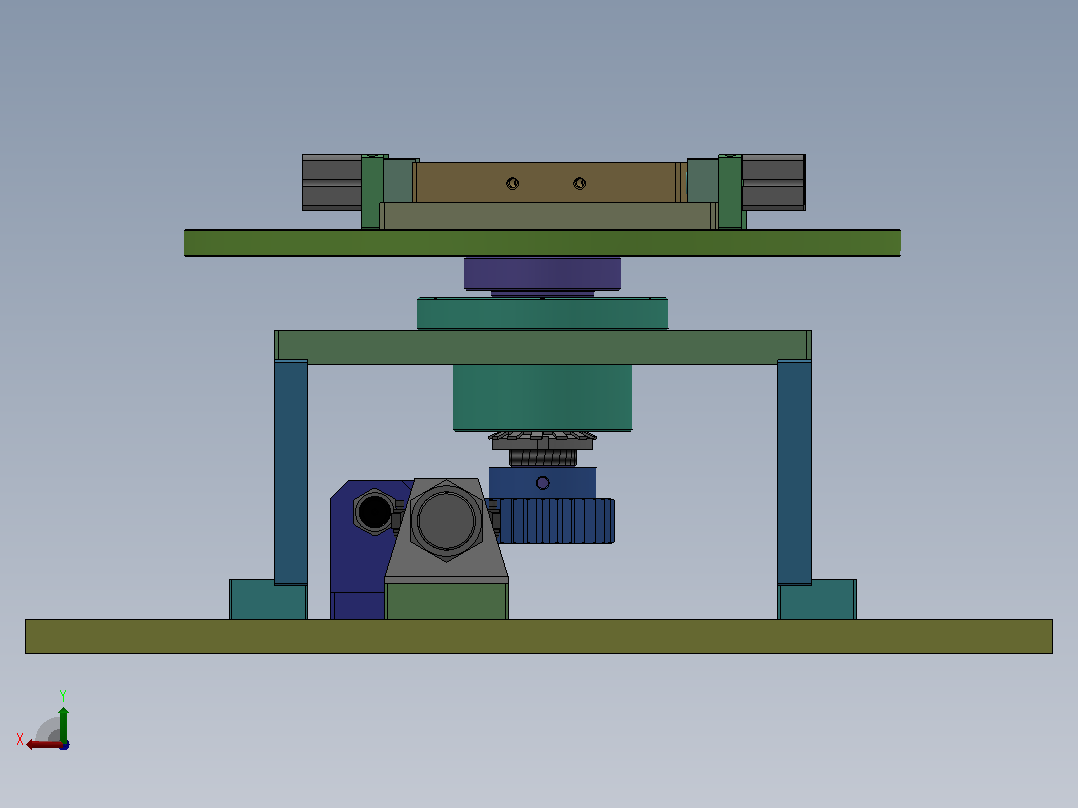Viewport: 1078px width, 808px height.
Task: Select the olive base plate at the bottom
Action: 539,636
